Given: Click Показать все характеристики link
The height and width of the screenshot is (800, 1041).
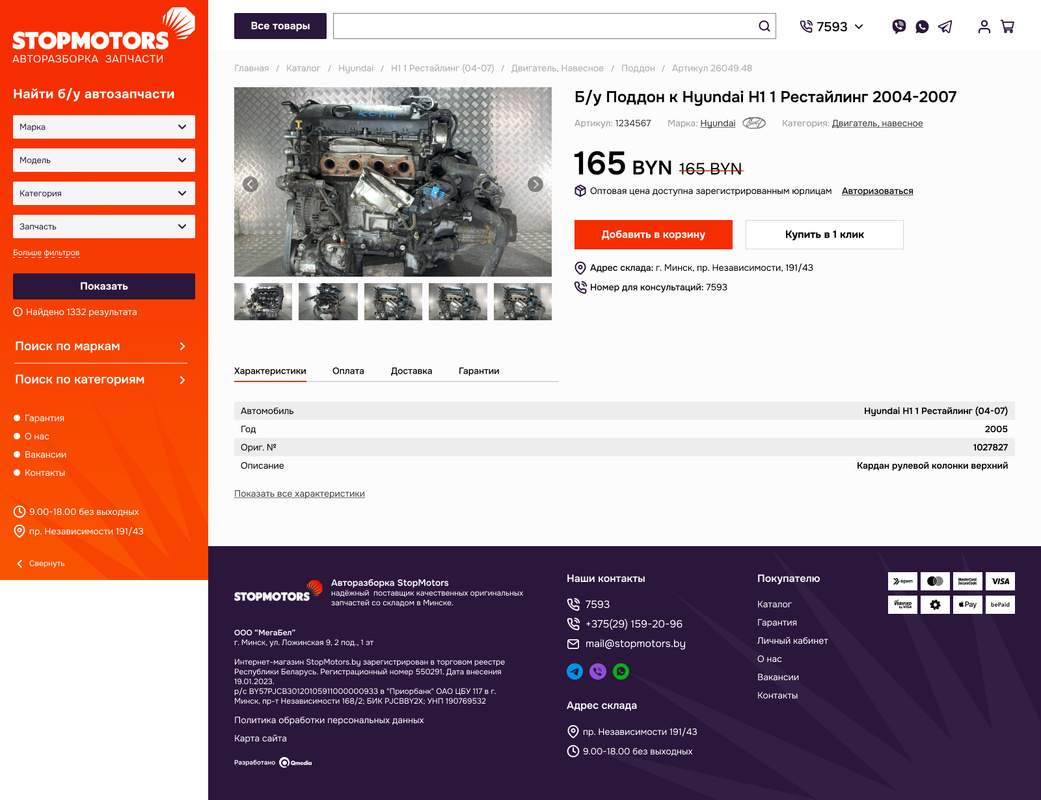Looking at the screenshot, I should 299,493.
